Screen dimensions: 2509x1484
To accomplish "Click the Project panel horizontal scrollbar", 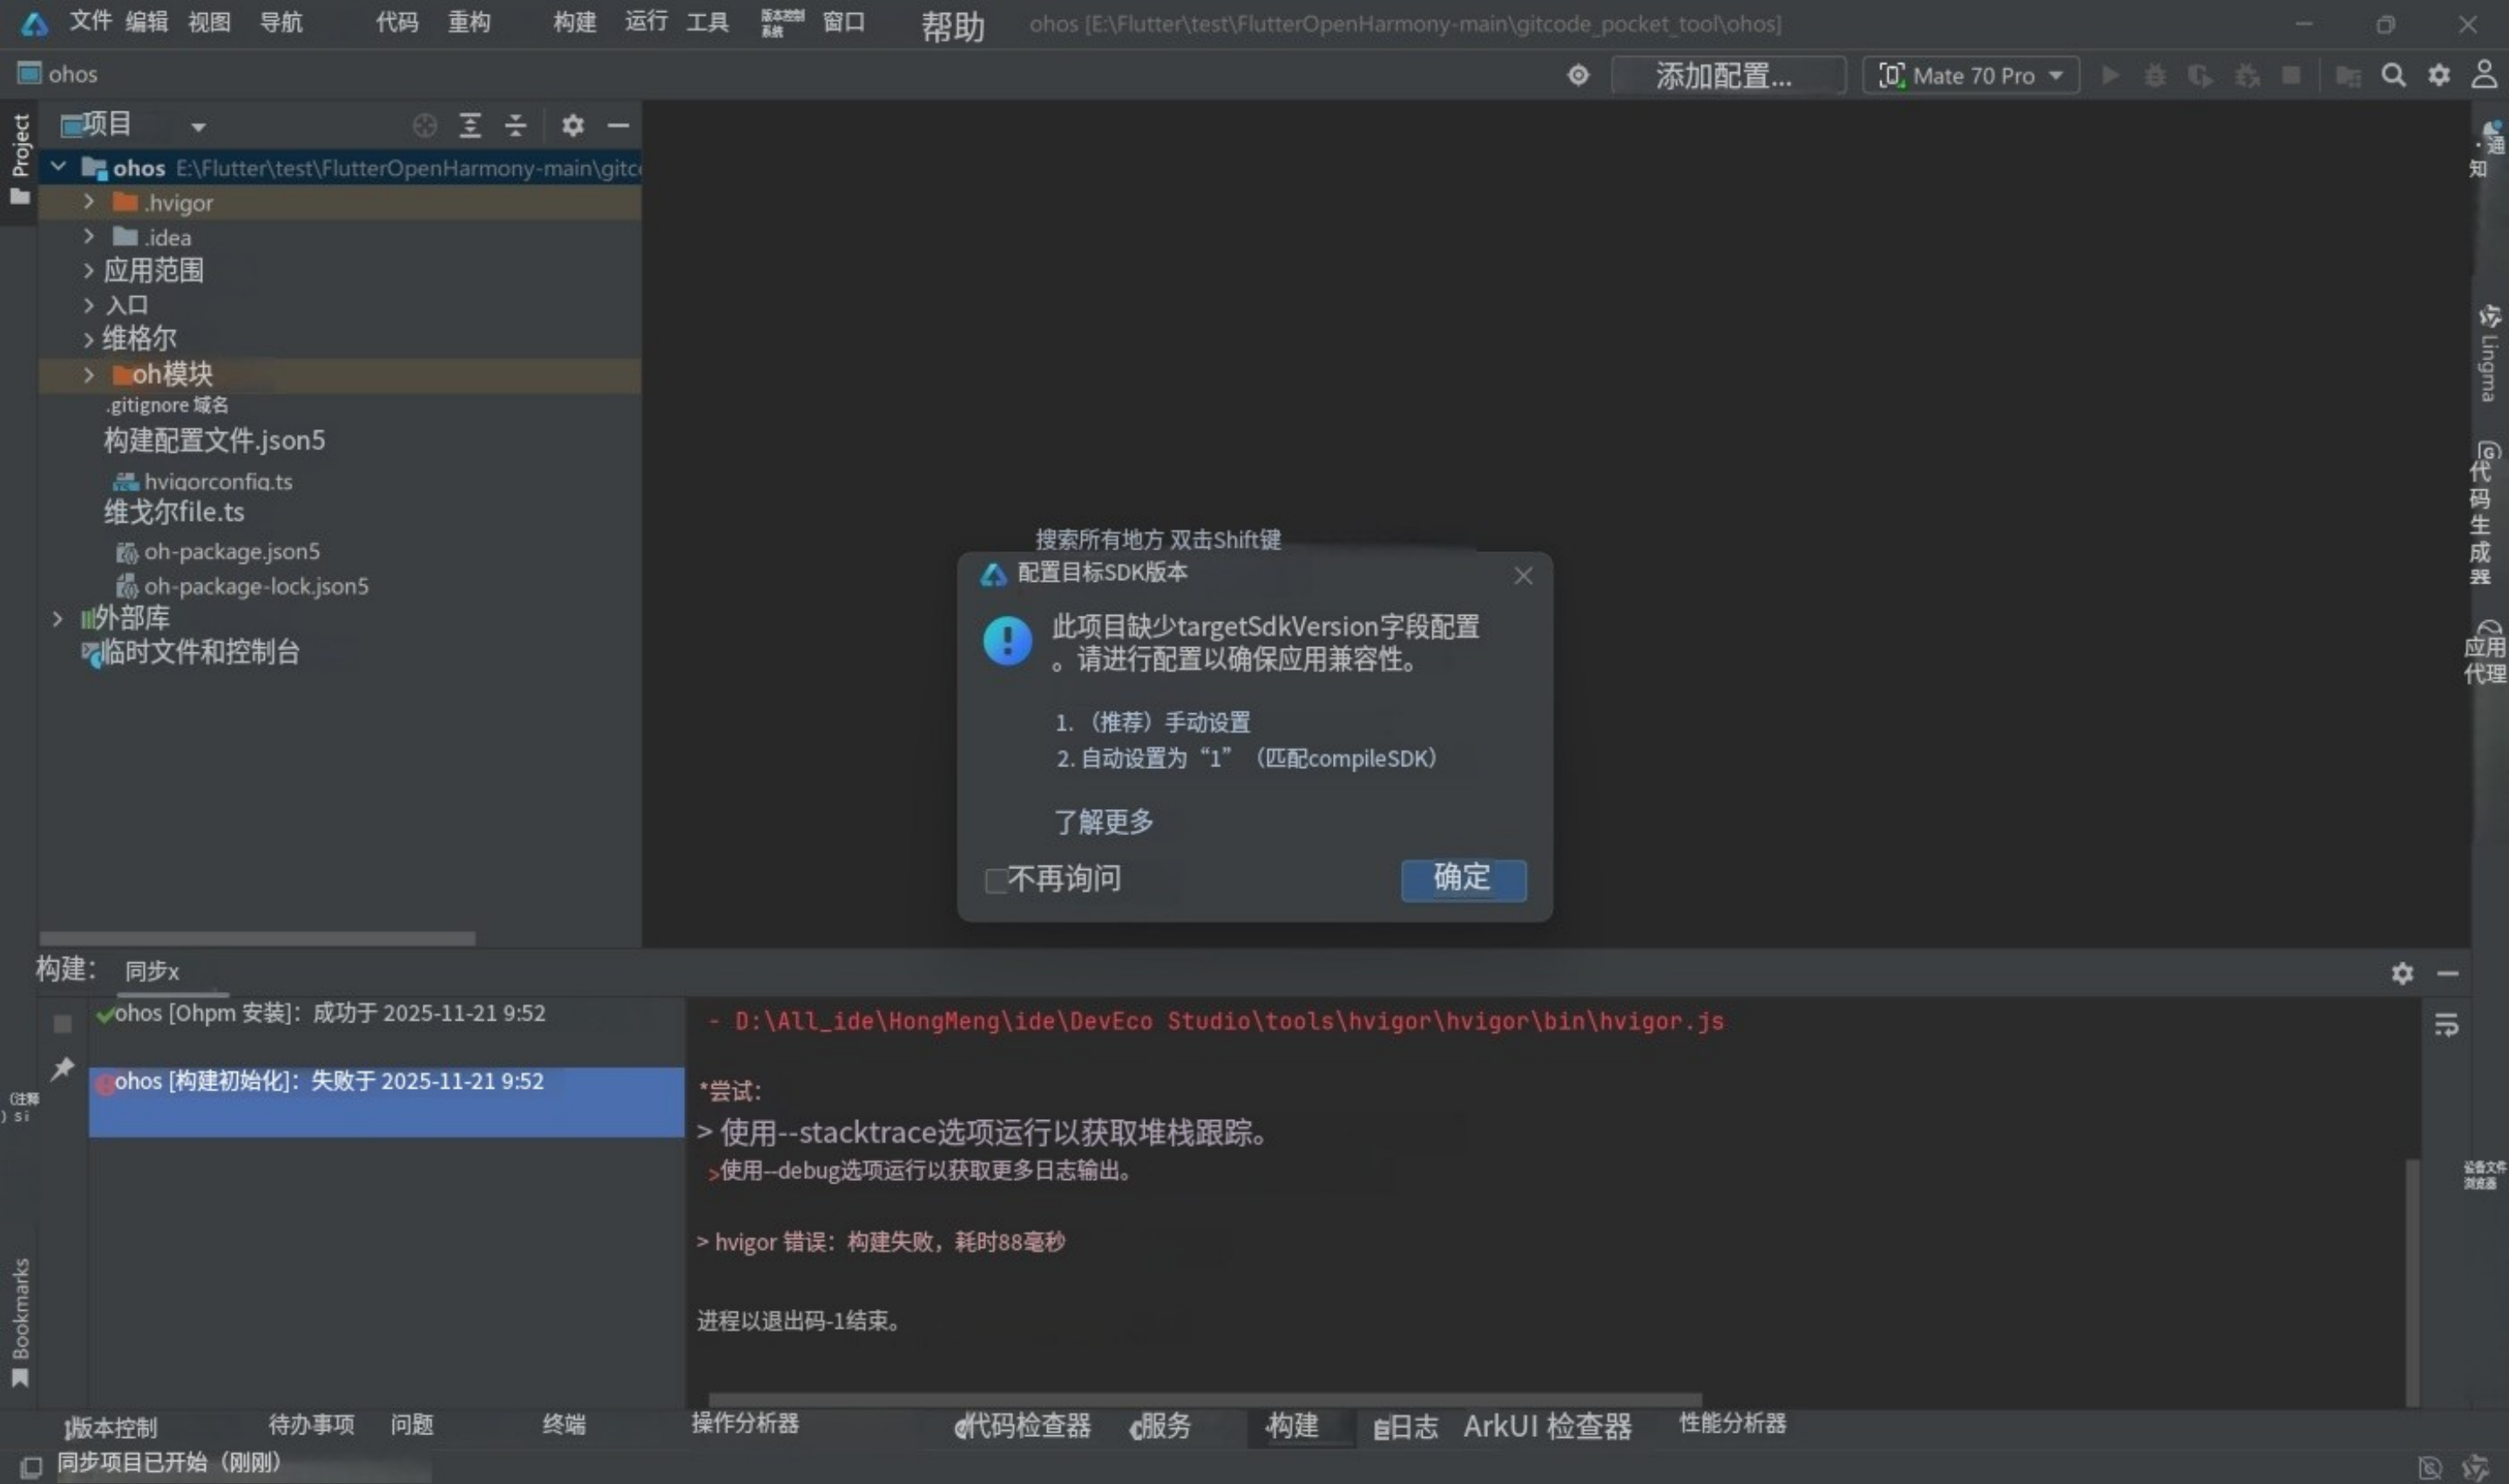I will click(x=256, y=938).
